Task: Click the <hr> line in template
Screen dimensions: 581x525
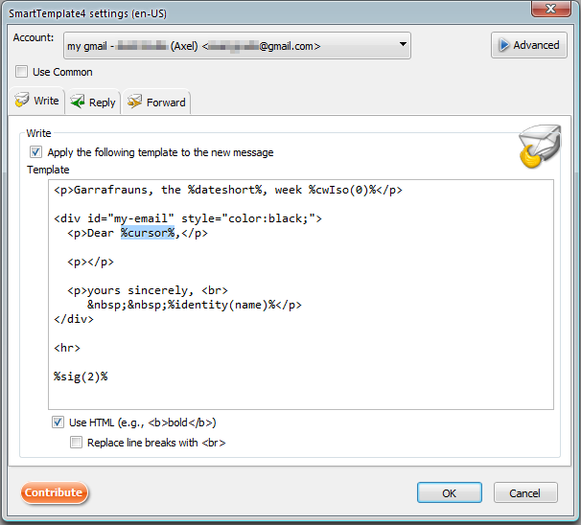Action: pyautogui.click(x=67, y=348)
